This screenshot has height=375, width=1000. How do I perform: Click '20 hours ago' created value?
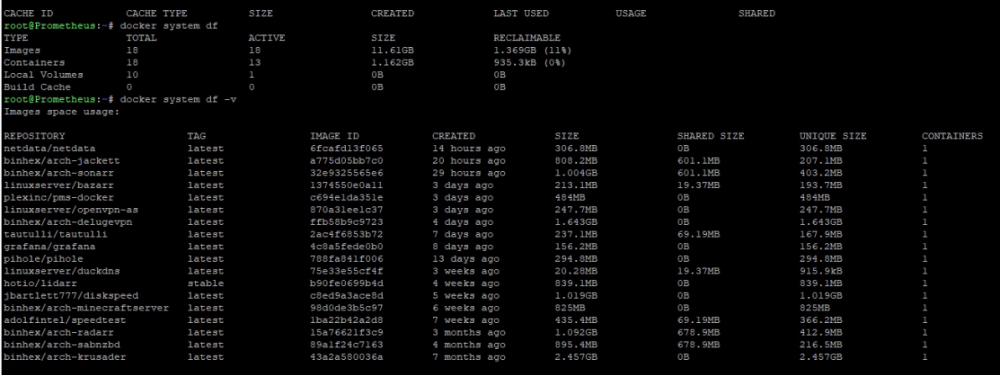tap(469, 161)
